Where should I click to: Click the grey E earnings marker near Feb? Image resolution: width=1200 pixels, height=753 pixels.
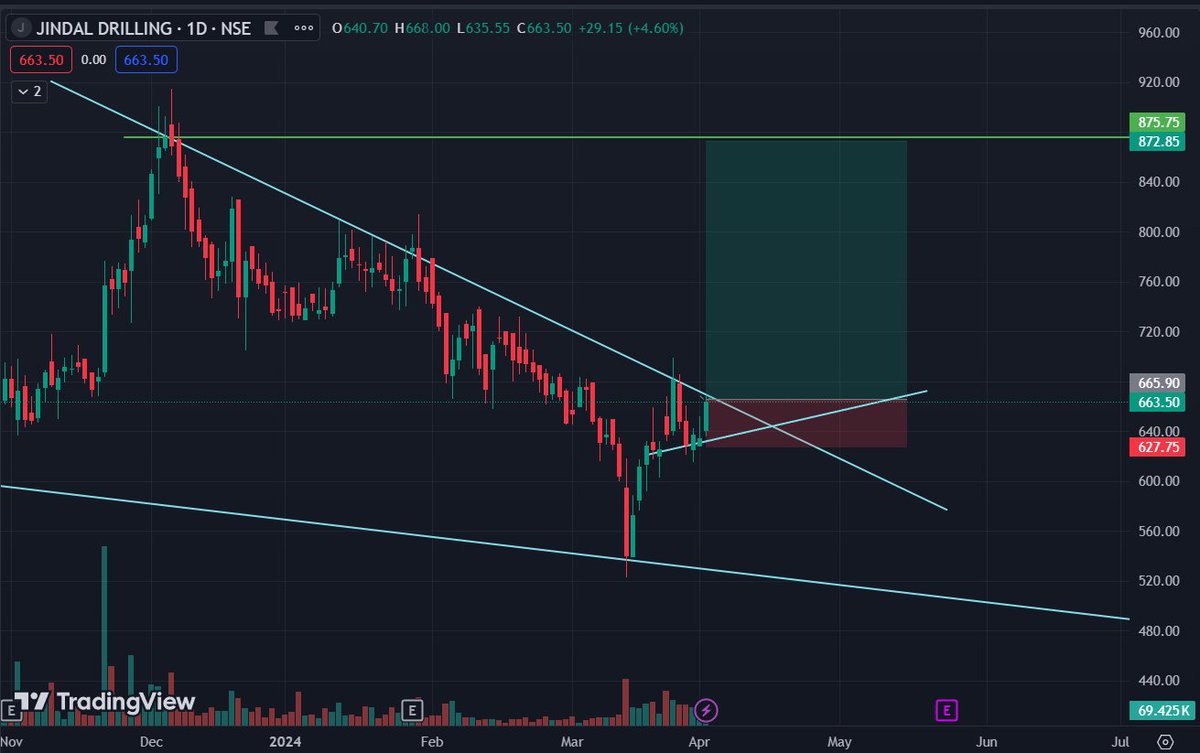click(411, 711)
